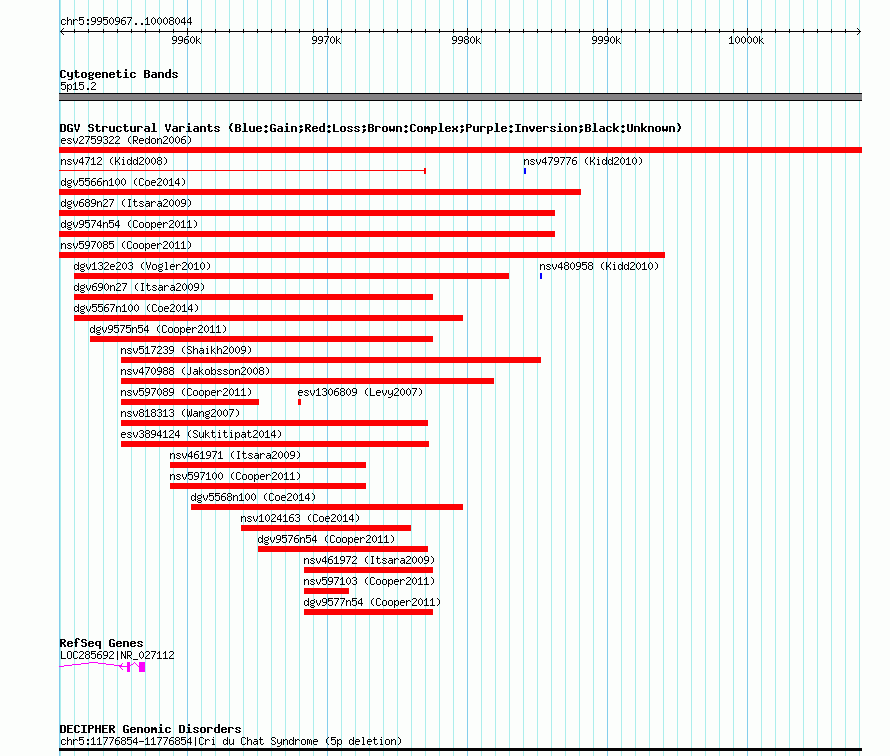Click nsv461971 (Itsara2009) label
This screenshot has height=756, width=890.
pyautogui.click(x=235, y=455)
